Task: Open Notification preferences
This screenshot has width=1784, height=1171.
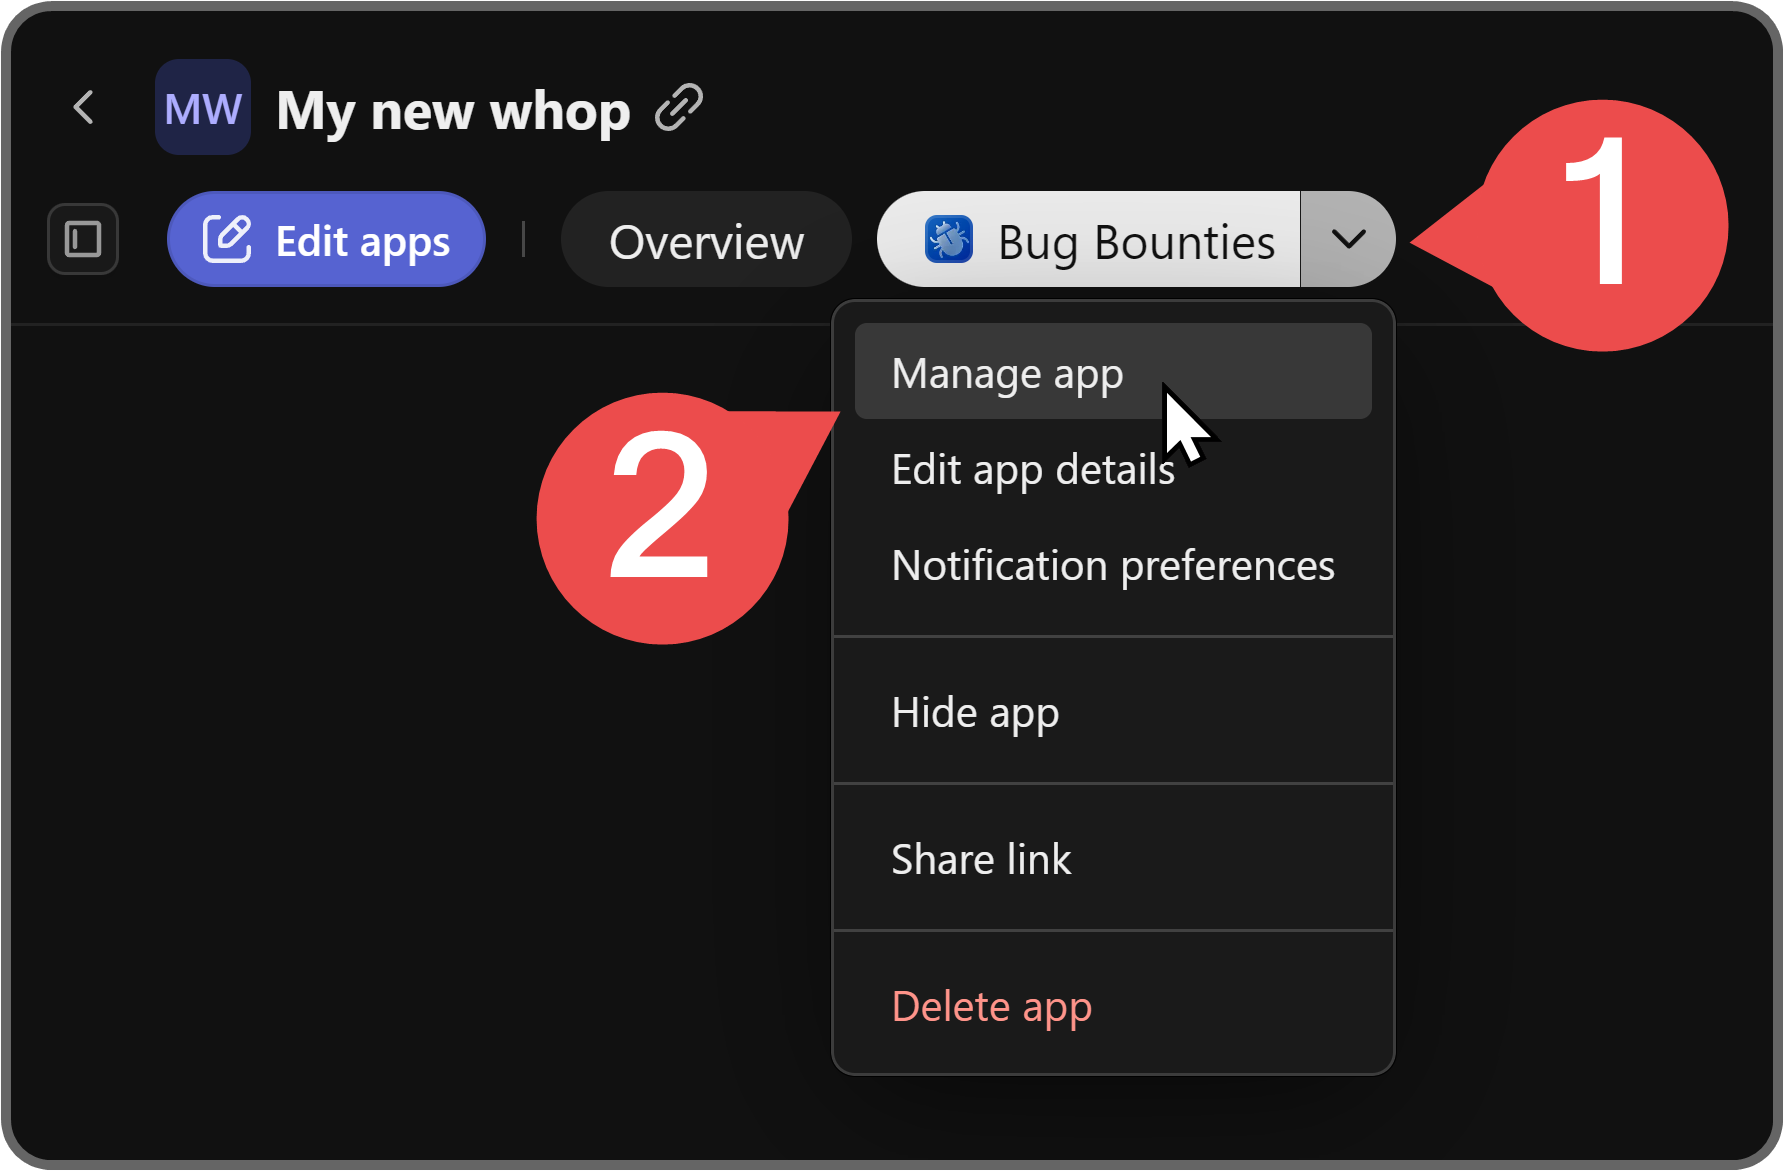Action: [1112, 565]
